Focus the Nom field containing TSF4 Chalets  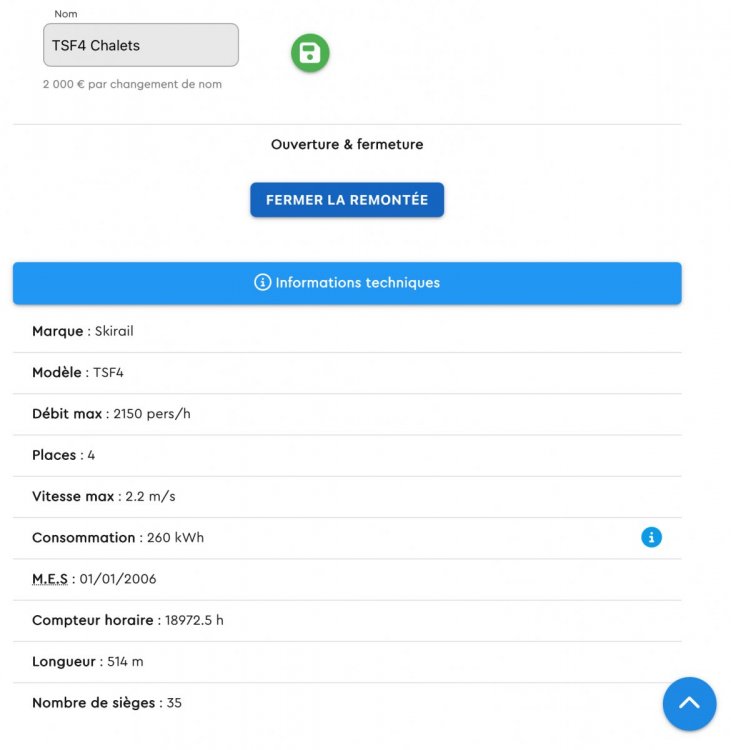(x=140, y=45)
